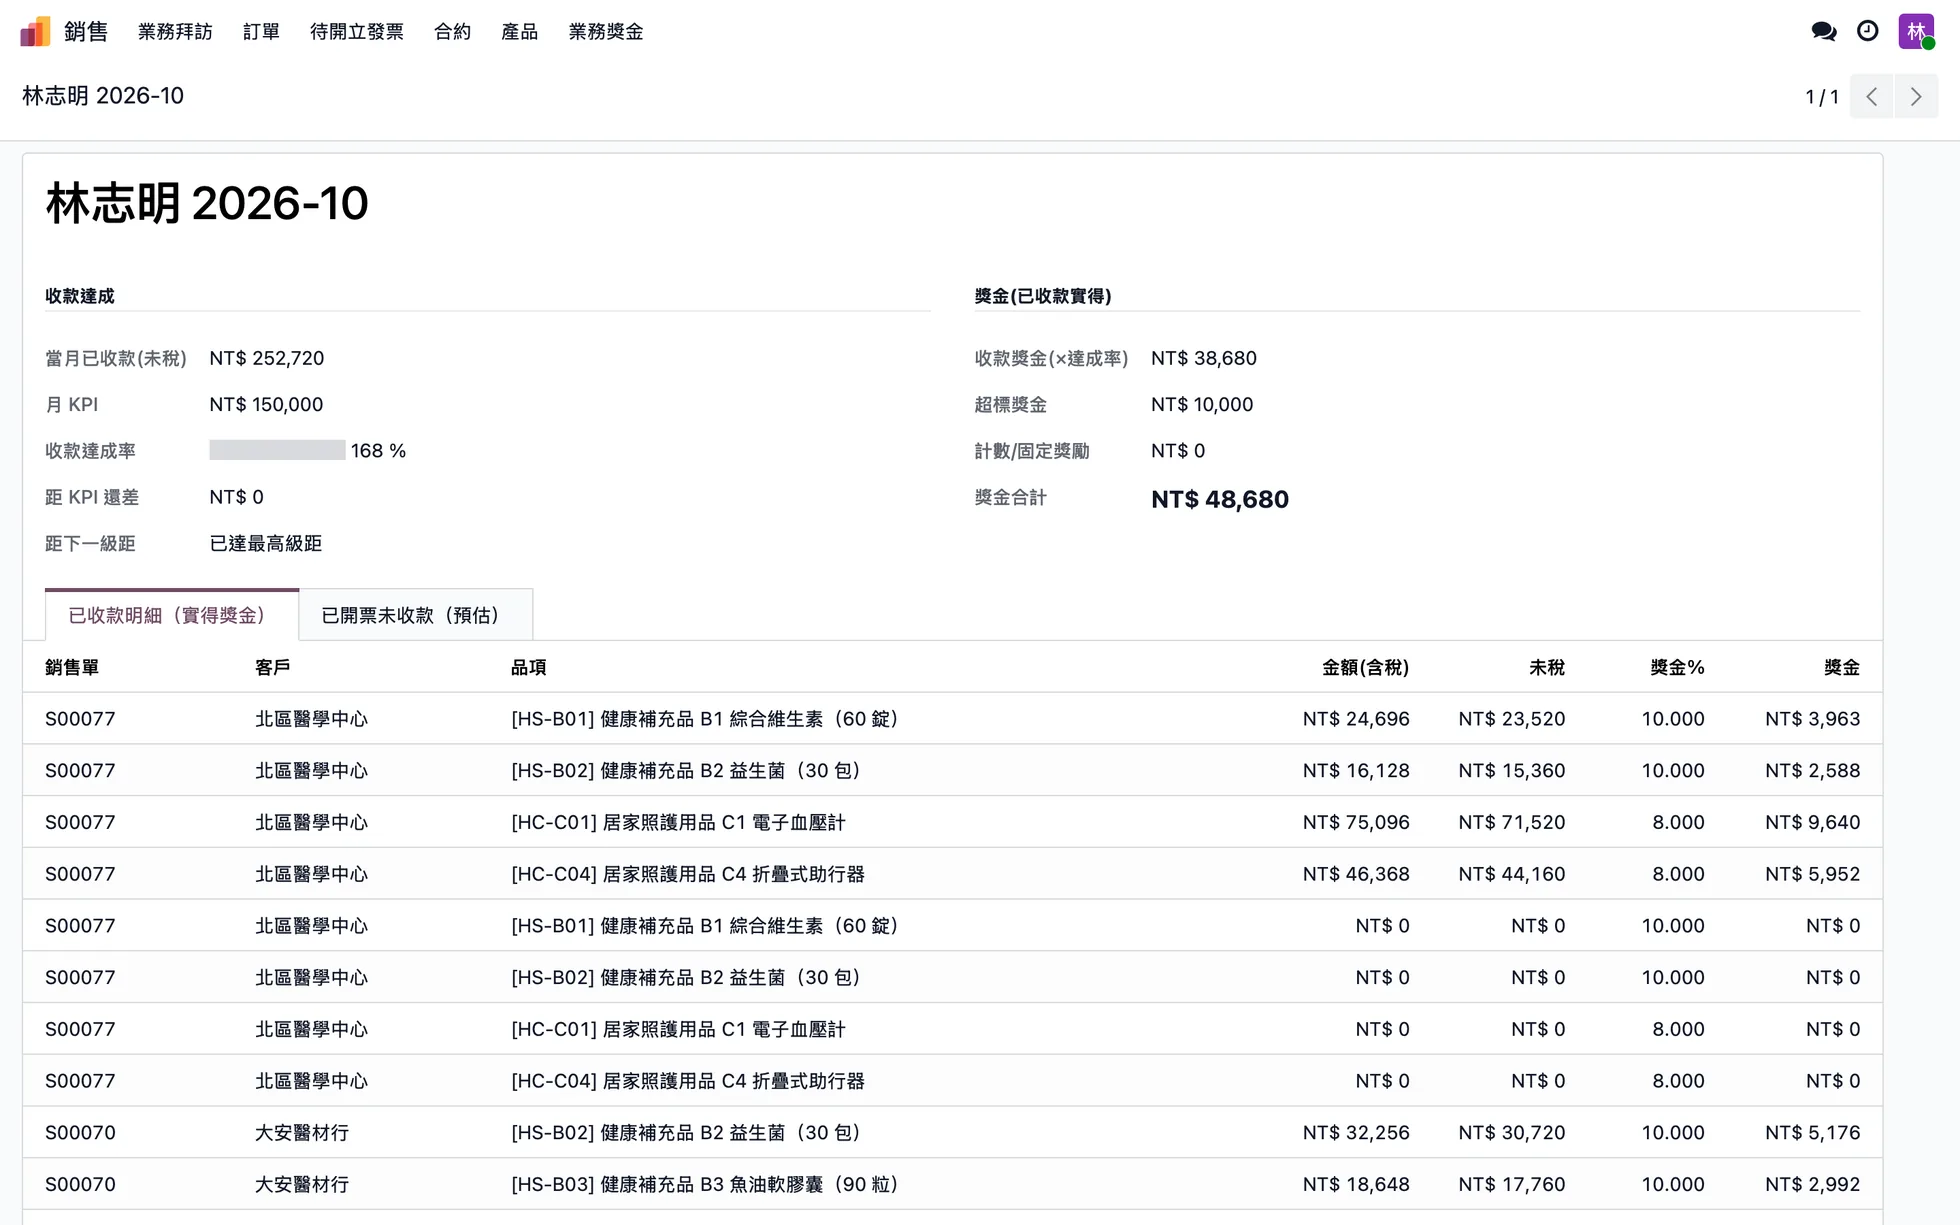This screenshot has width=1960, height=1225.
Task: Click 收款獎金 value NT$ 38,680
Action: pyautogui.click(x=1204, y=358)
